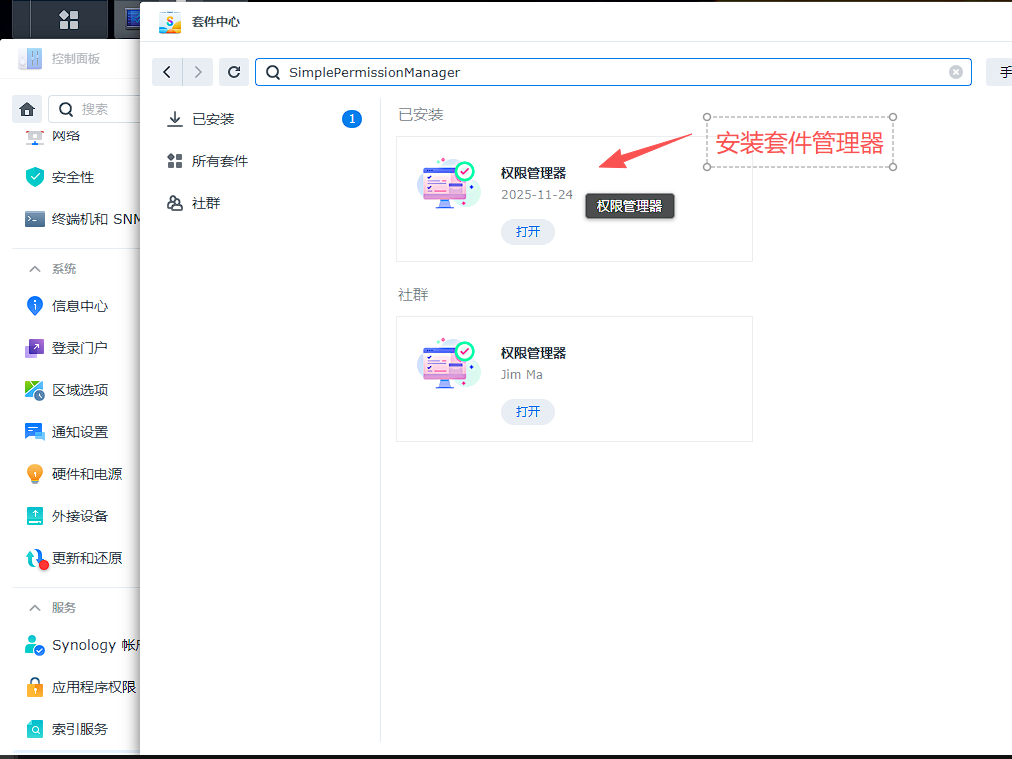Open 信息中心 in Control Panel
This screenshot has width=1012, height=759.
pos(79,306)
